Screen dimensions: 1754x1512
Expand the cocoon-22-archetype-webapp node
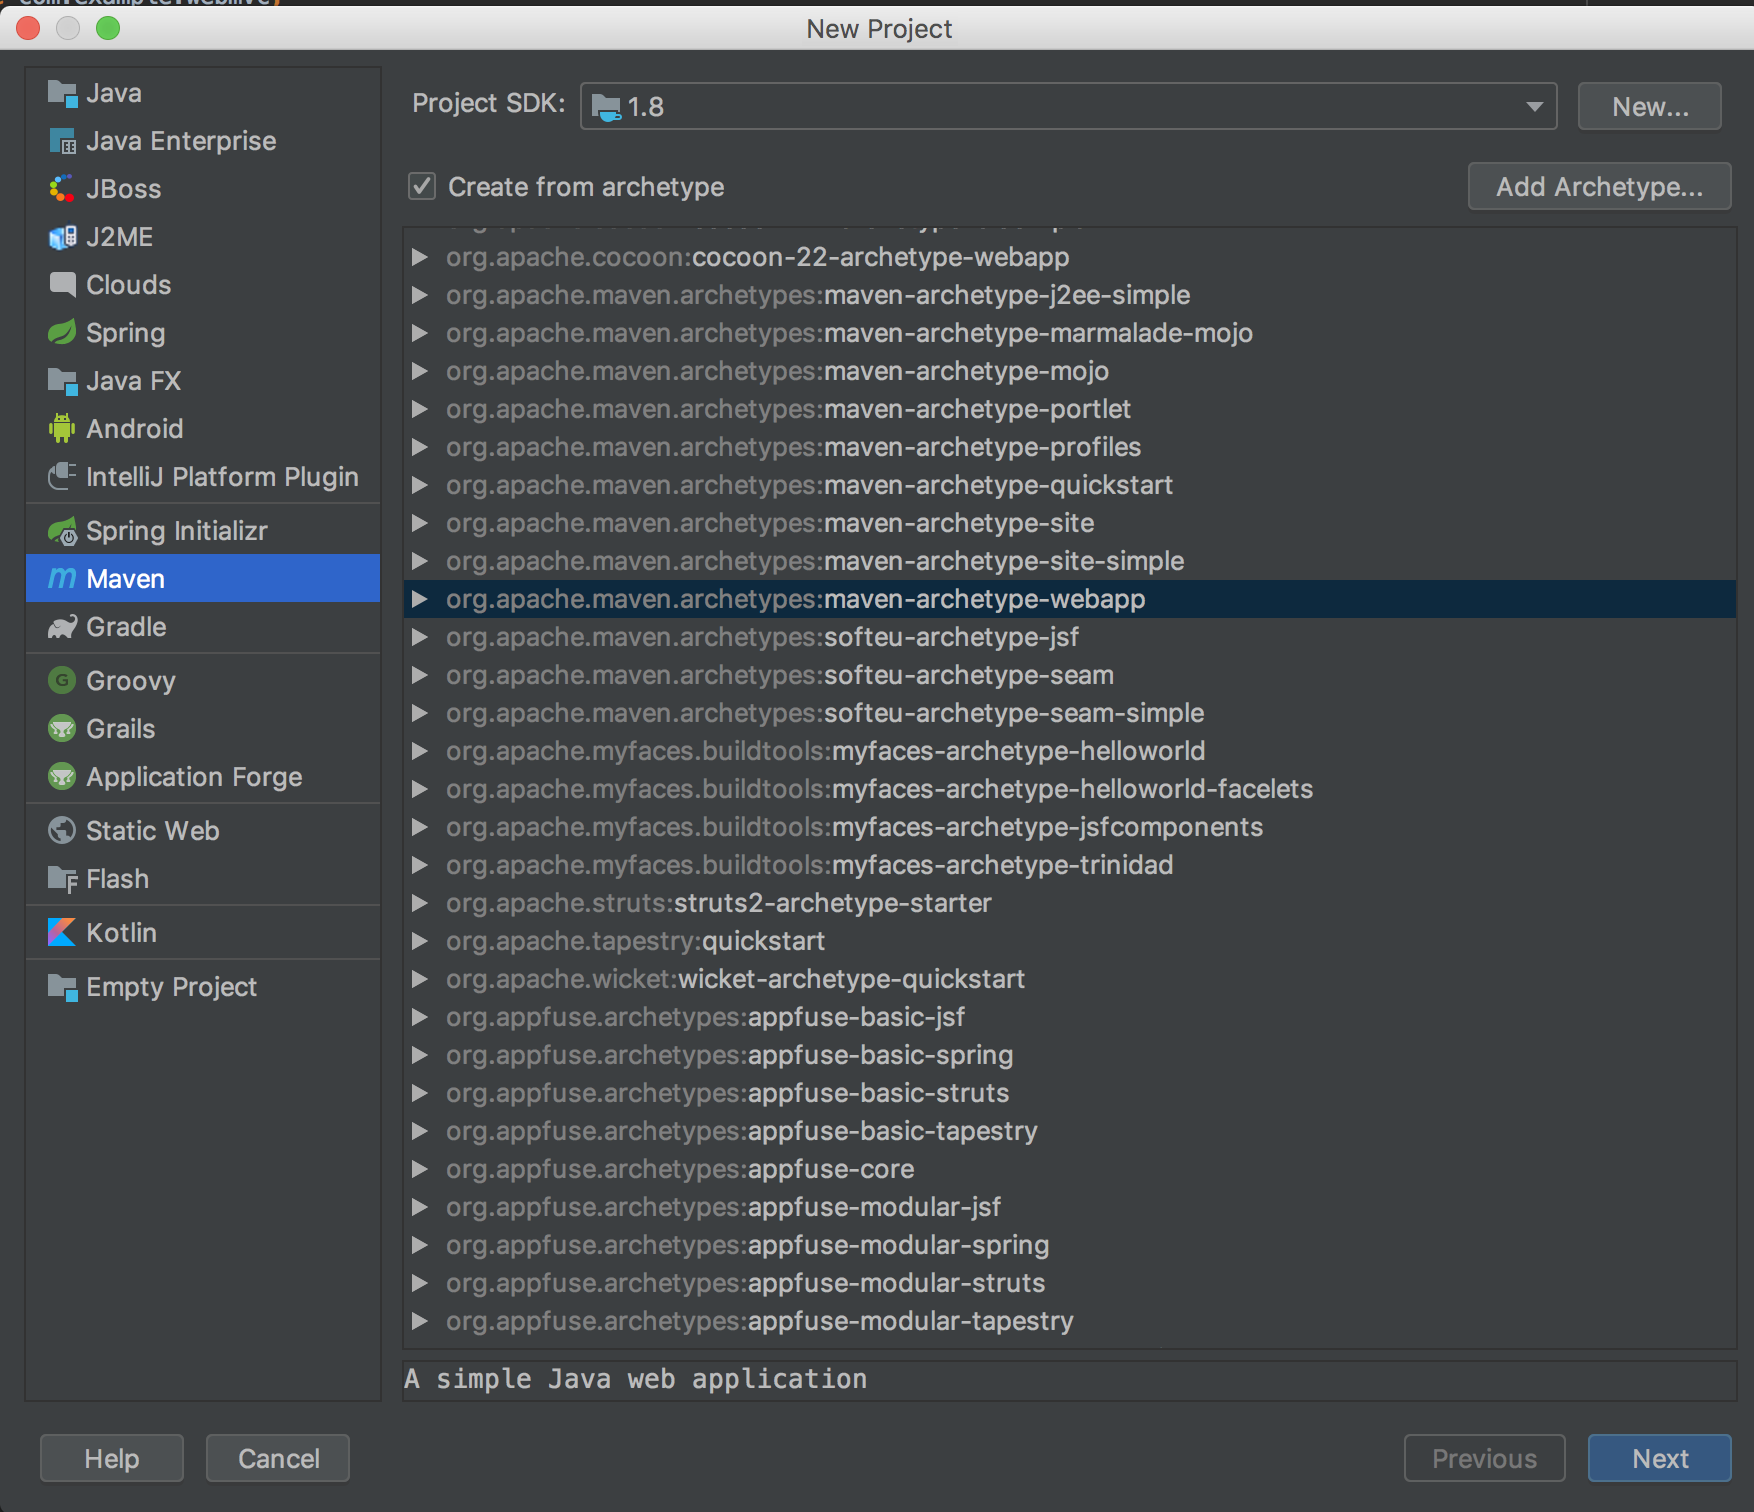coord(420,257)
